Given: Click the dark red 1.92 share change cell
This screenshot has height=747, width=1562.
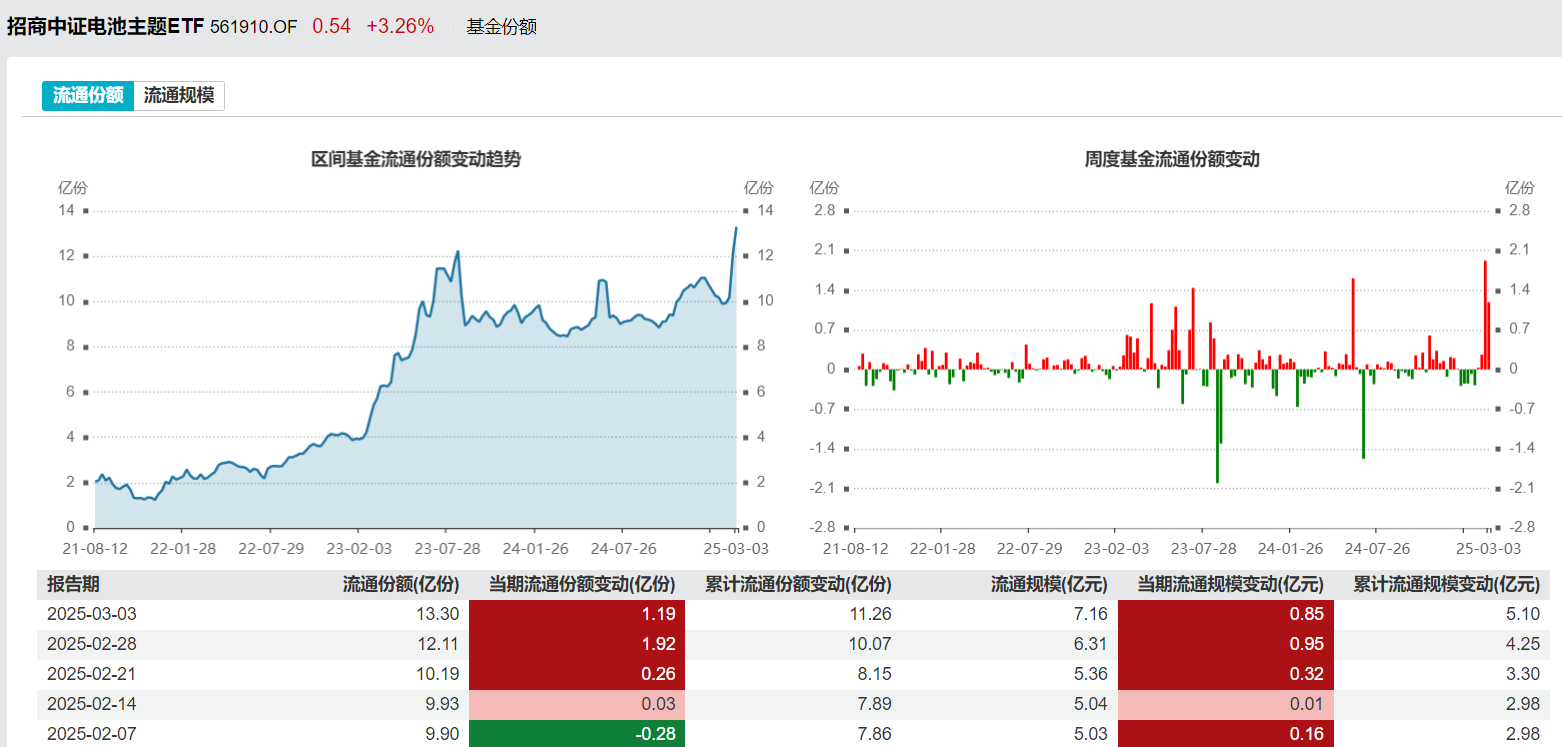Looking at the screenshot, I should (x=576, y=644).
